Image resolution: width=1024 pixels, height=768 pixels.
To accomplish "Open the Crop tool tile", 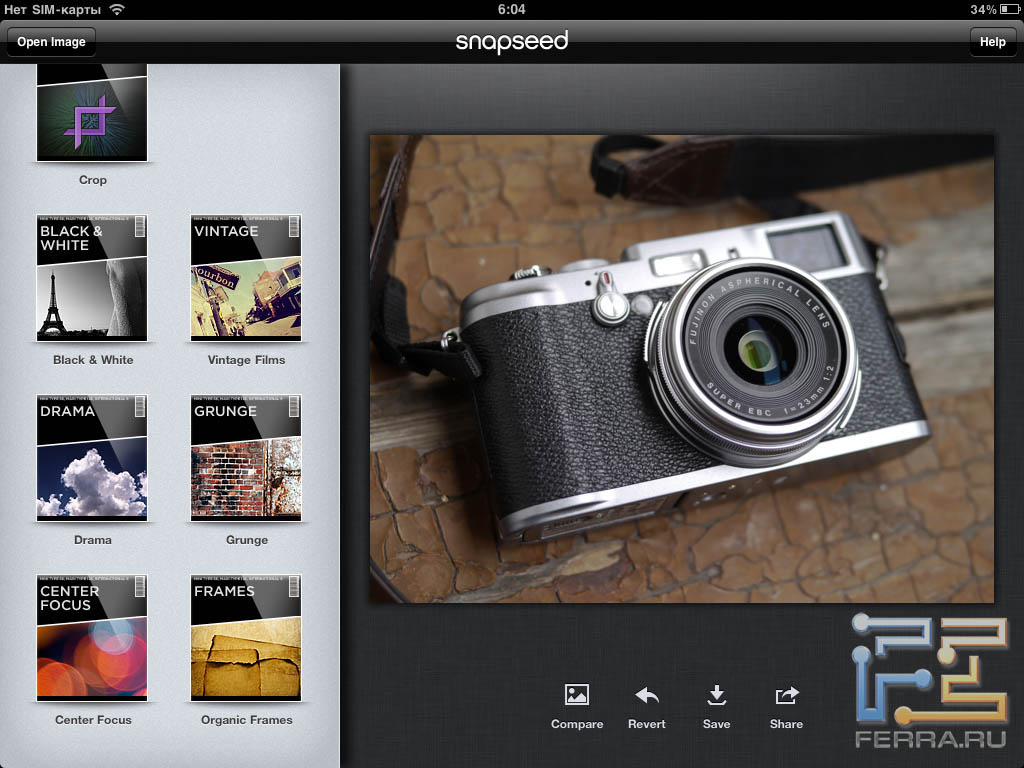I will point(92,113).
